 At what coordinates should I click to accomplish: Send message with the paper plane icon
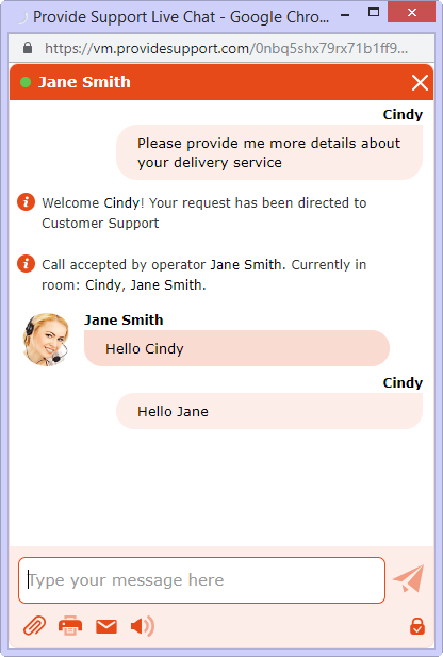click(409, 579)
